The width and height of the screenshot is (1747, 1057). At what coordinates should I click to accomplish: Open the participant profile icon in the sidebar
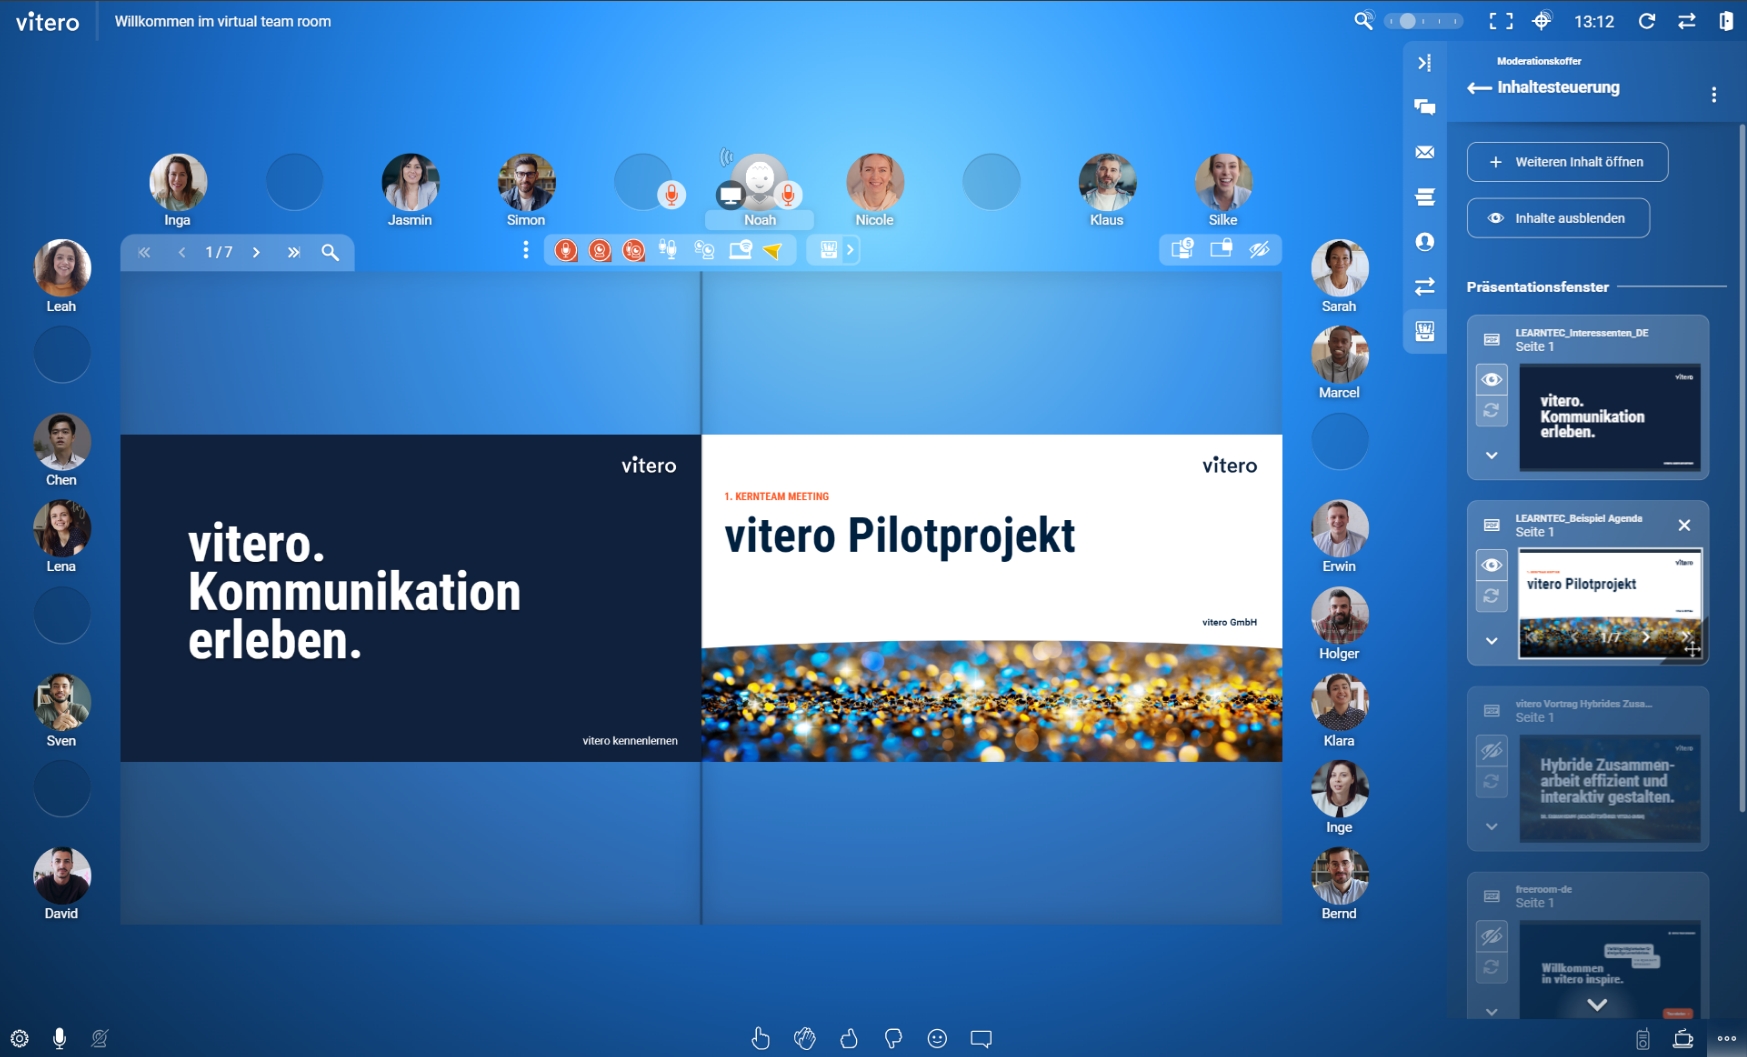point(1424,241)
